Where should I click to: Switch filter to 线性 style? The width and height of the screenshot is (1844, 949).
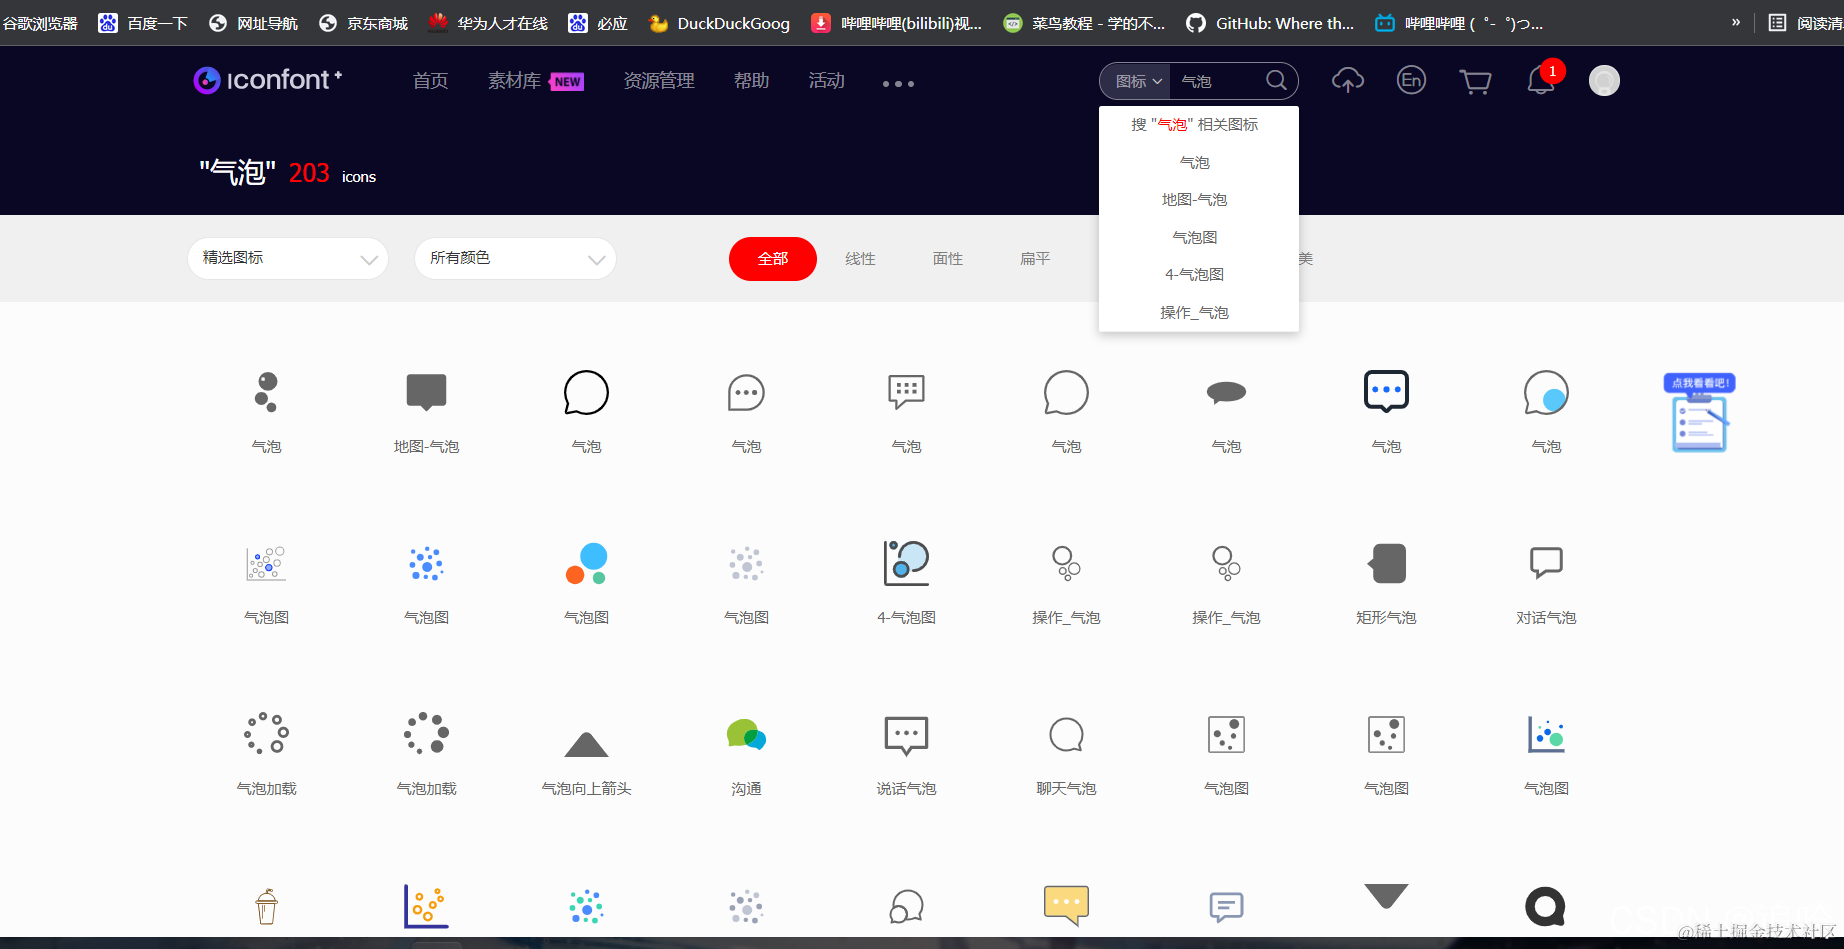click(860, 258)
